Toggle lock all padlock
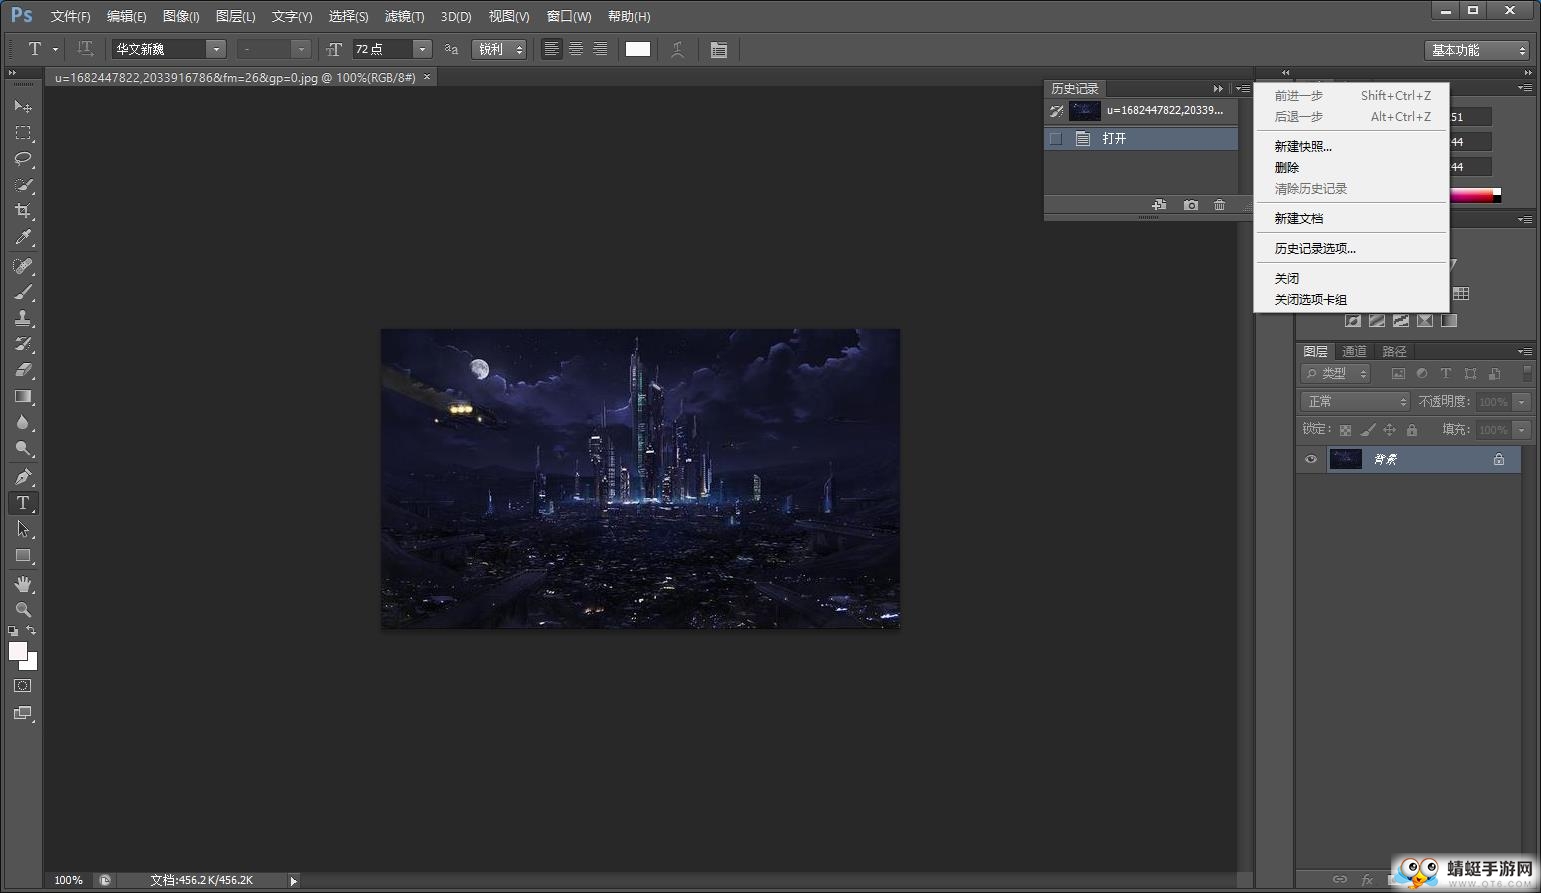The image size is (1541, 893). click(x=1412, y=430)
